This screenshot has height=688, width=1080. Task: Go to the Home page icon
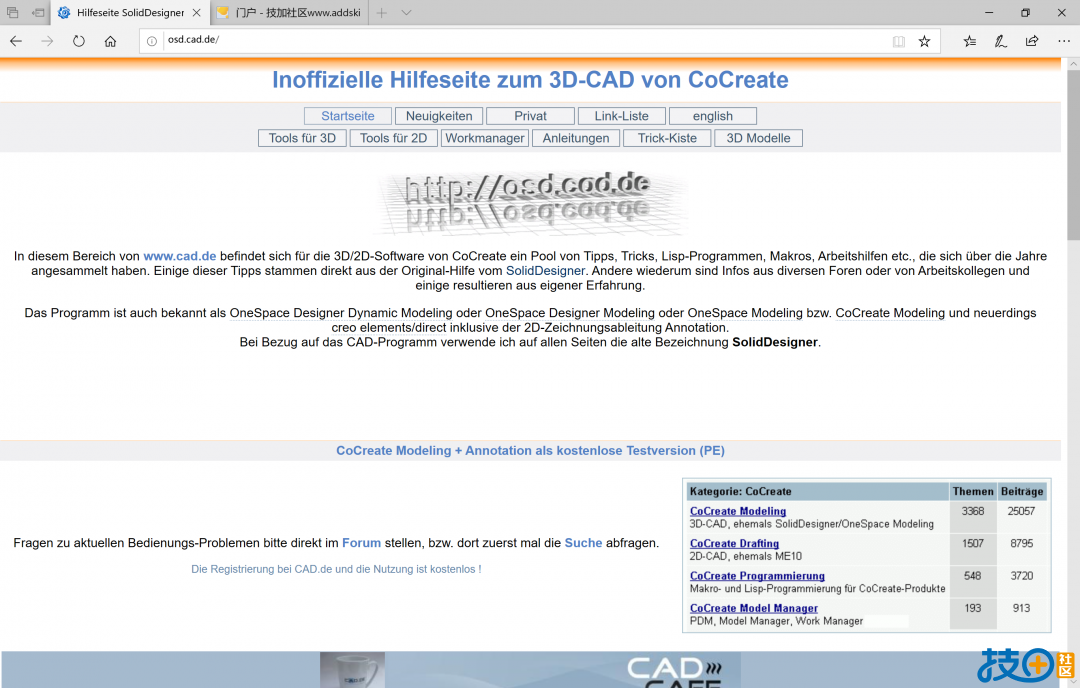[110, 41]
